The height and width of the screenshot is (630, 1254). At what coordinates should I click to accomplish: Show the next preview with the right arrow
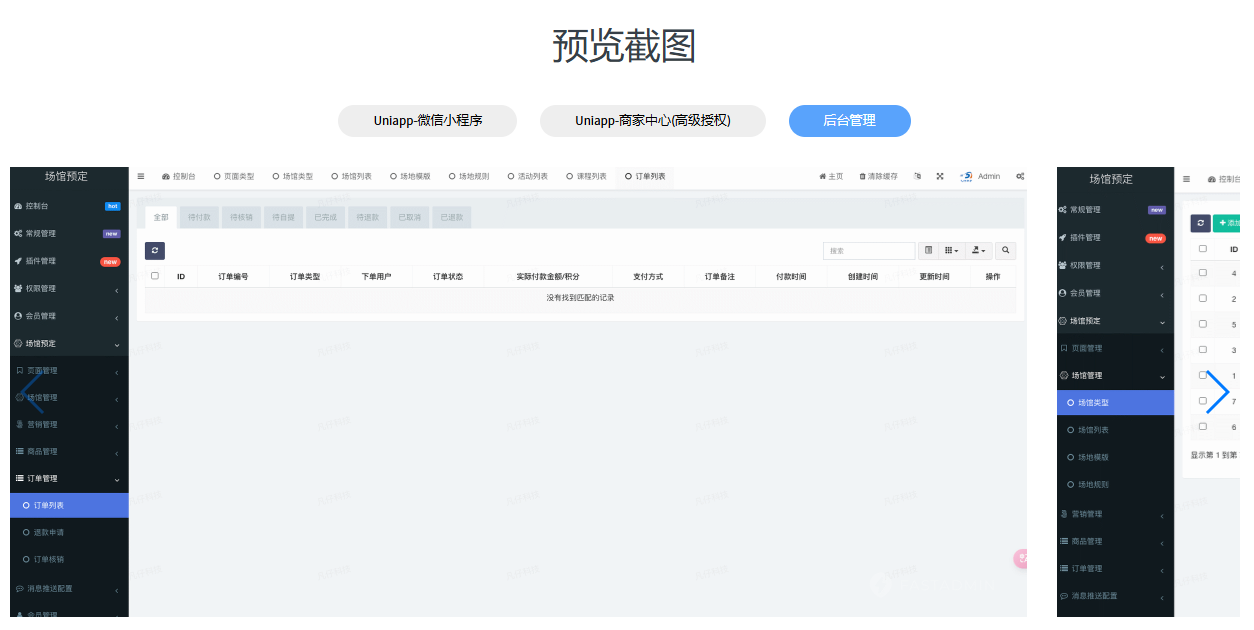[1216, 392]
